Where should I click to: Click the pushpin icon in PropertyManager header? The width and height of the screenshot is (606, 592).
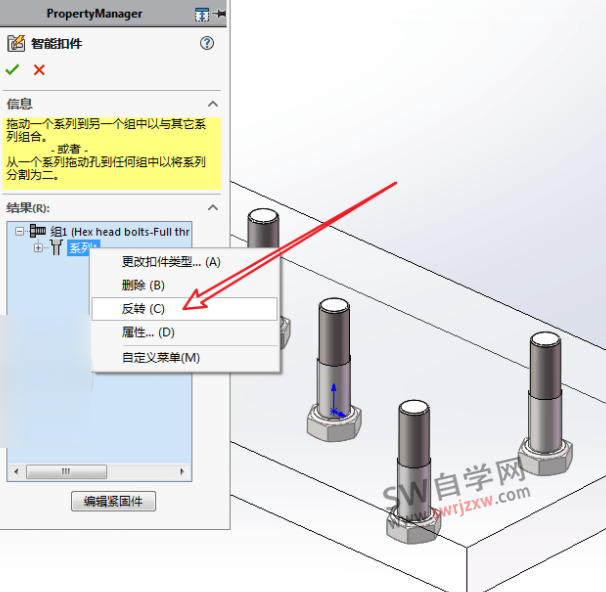(x=220, y=14)
